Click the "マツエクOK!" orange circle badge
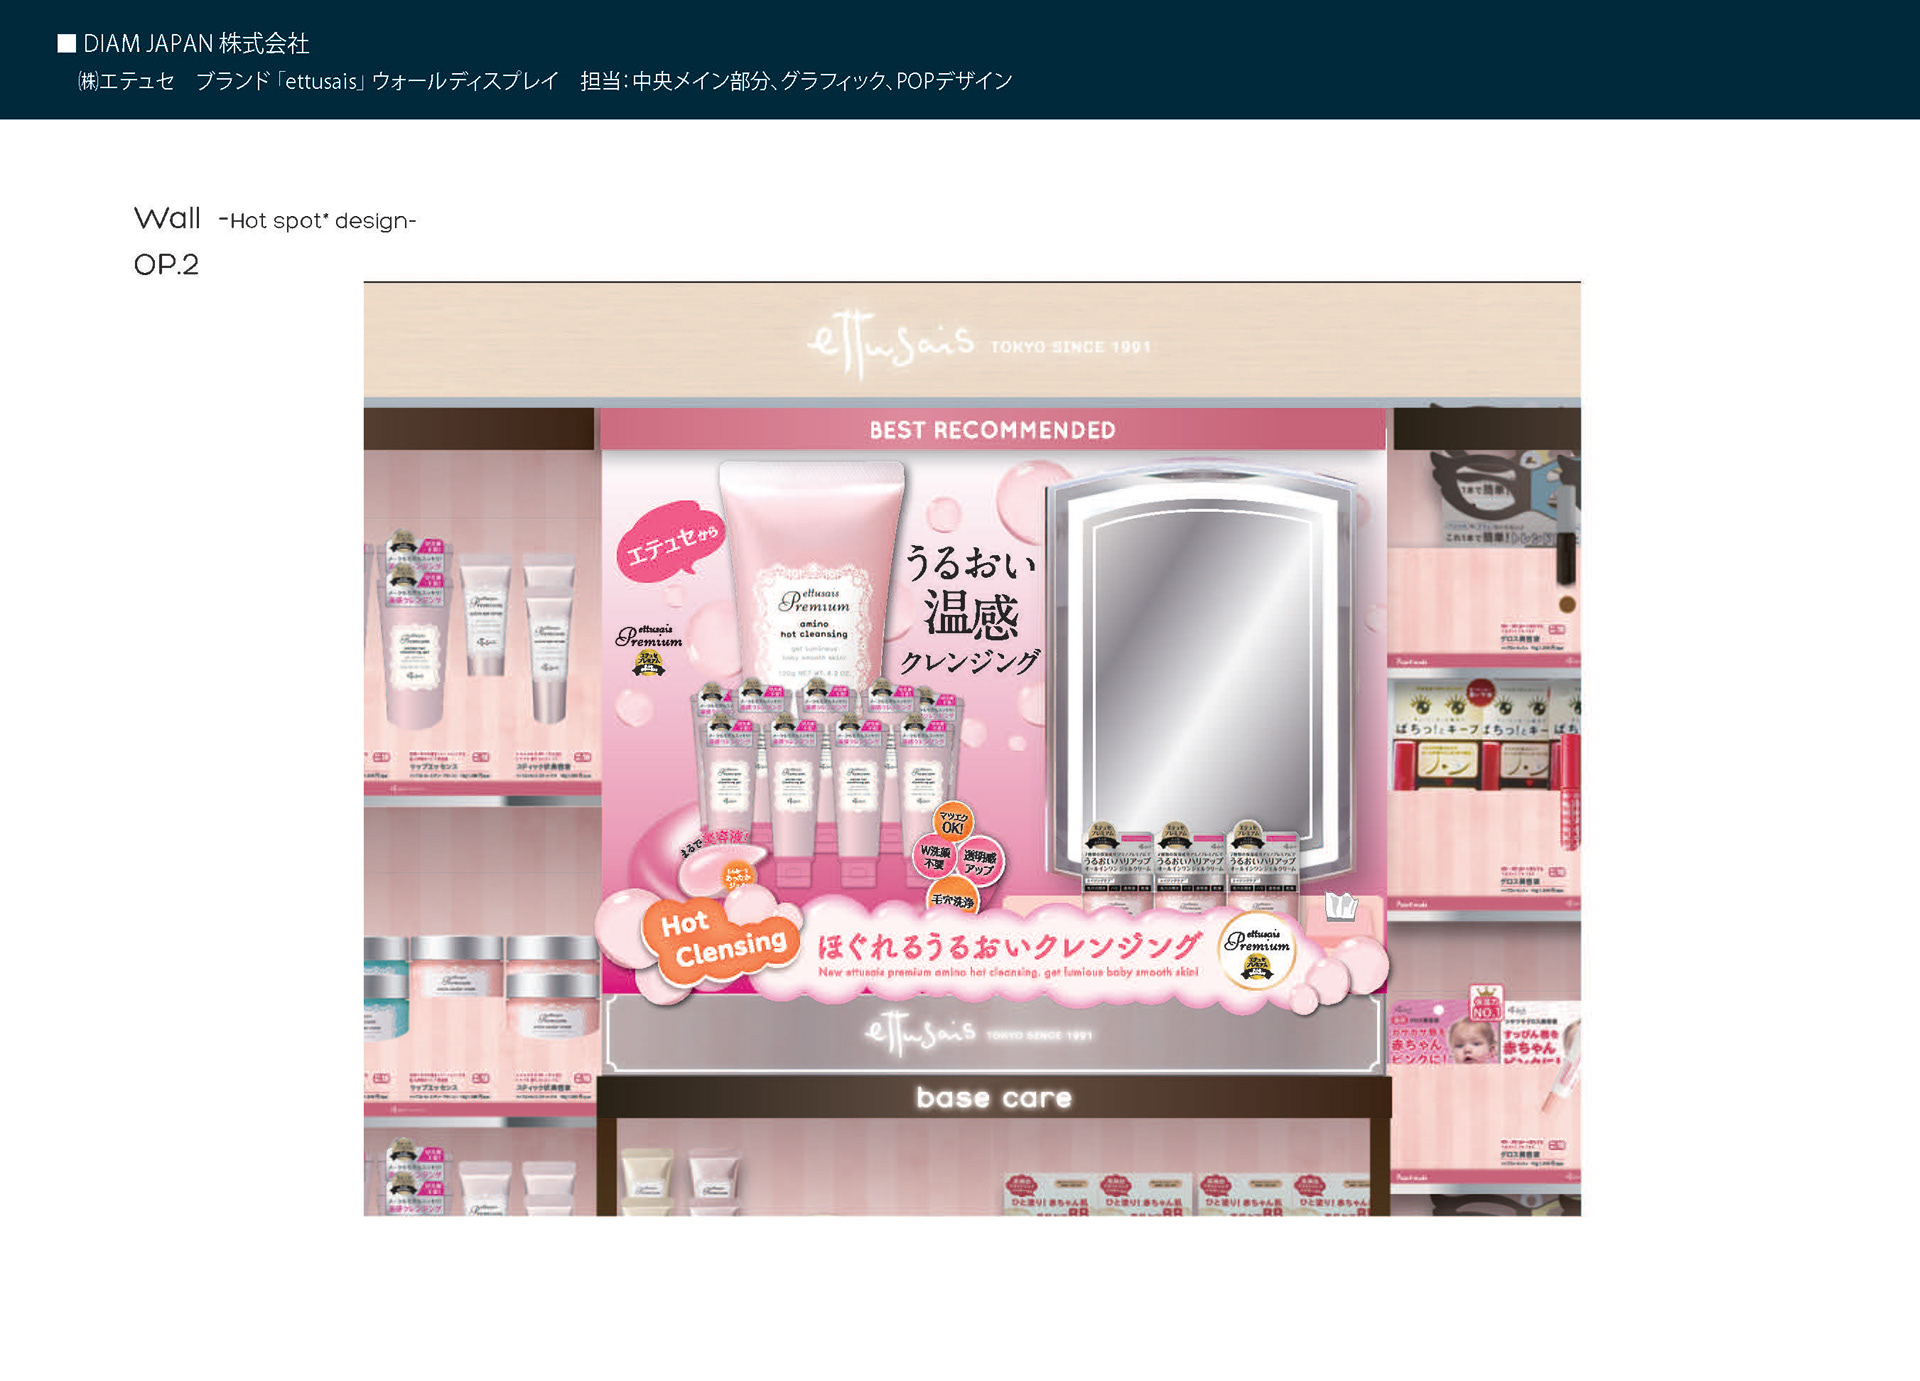 (x=952, y=823)
